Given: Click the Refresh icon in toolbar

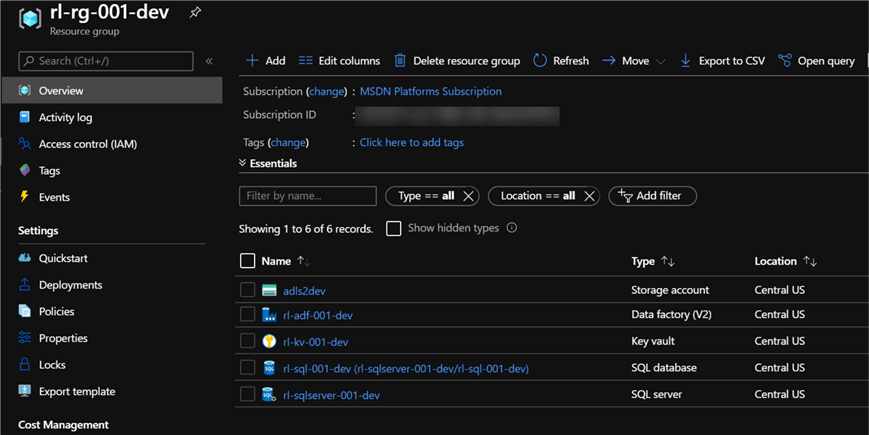Looking at the screenshot, I should (x=540, y=61).
